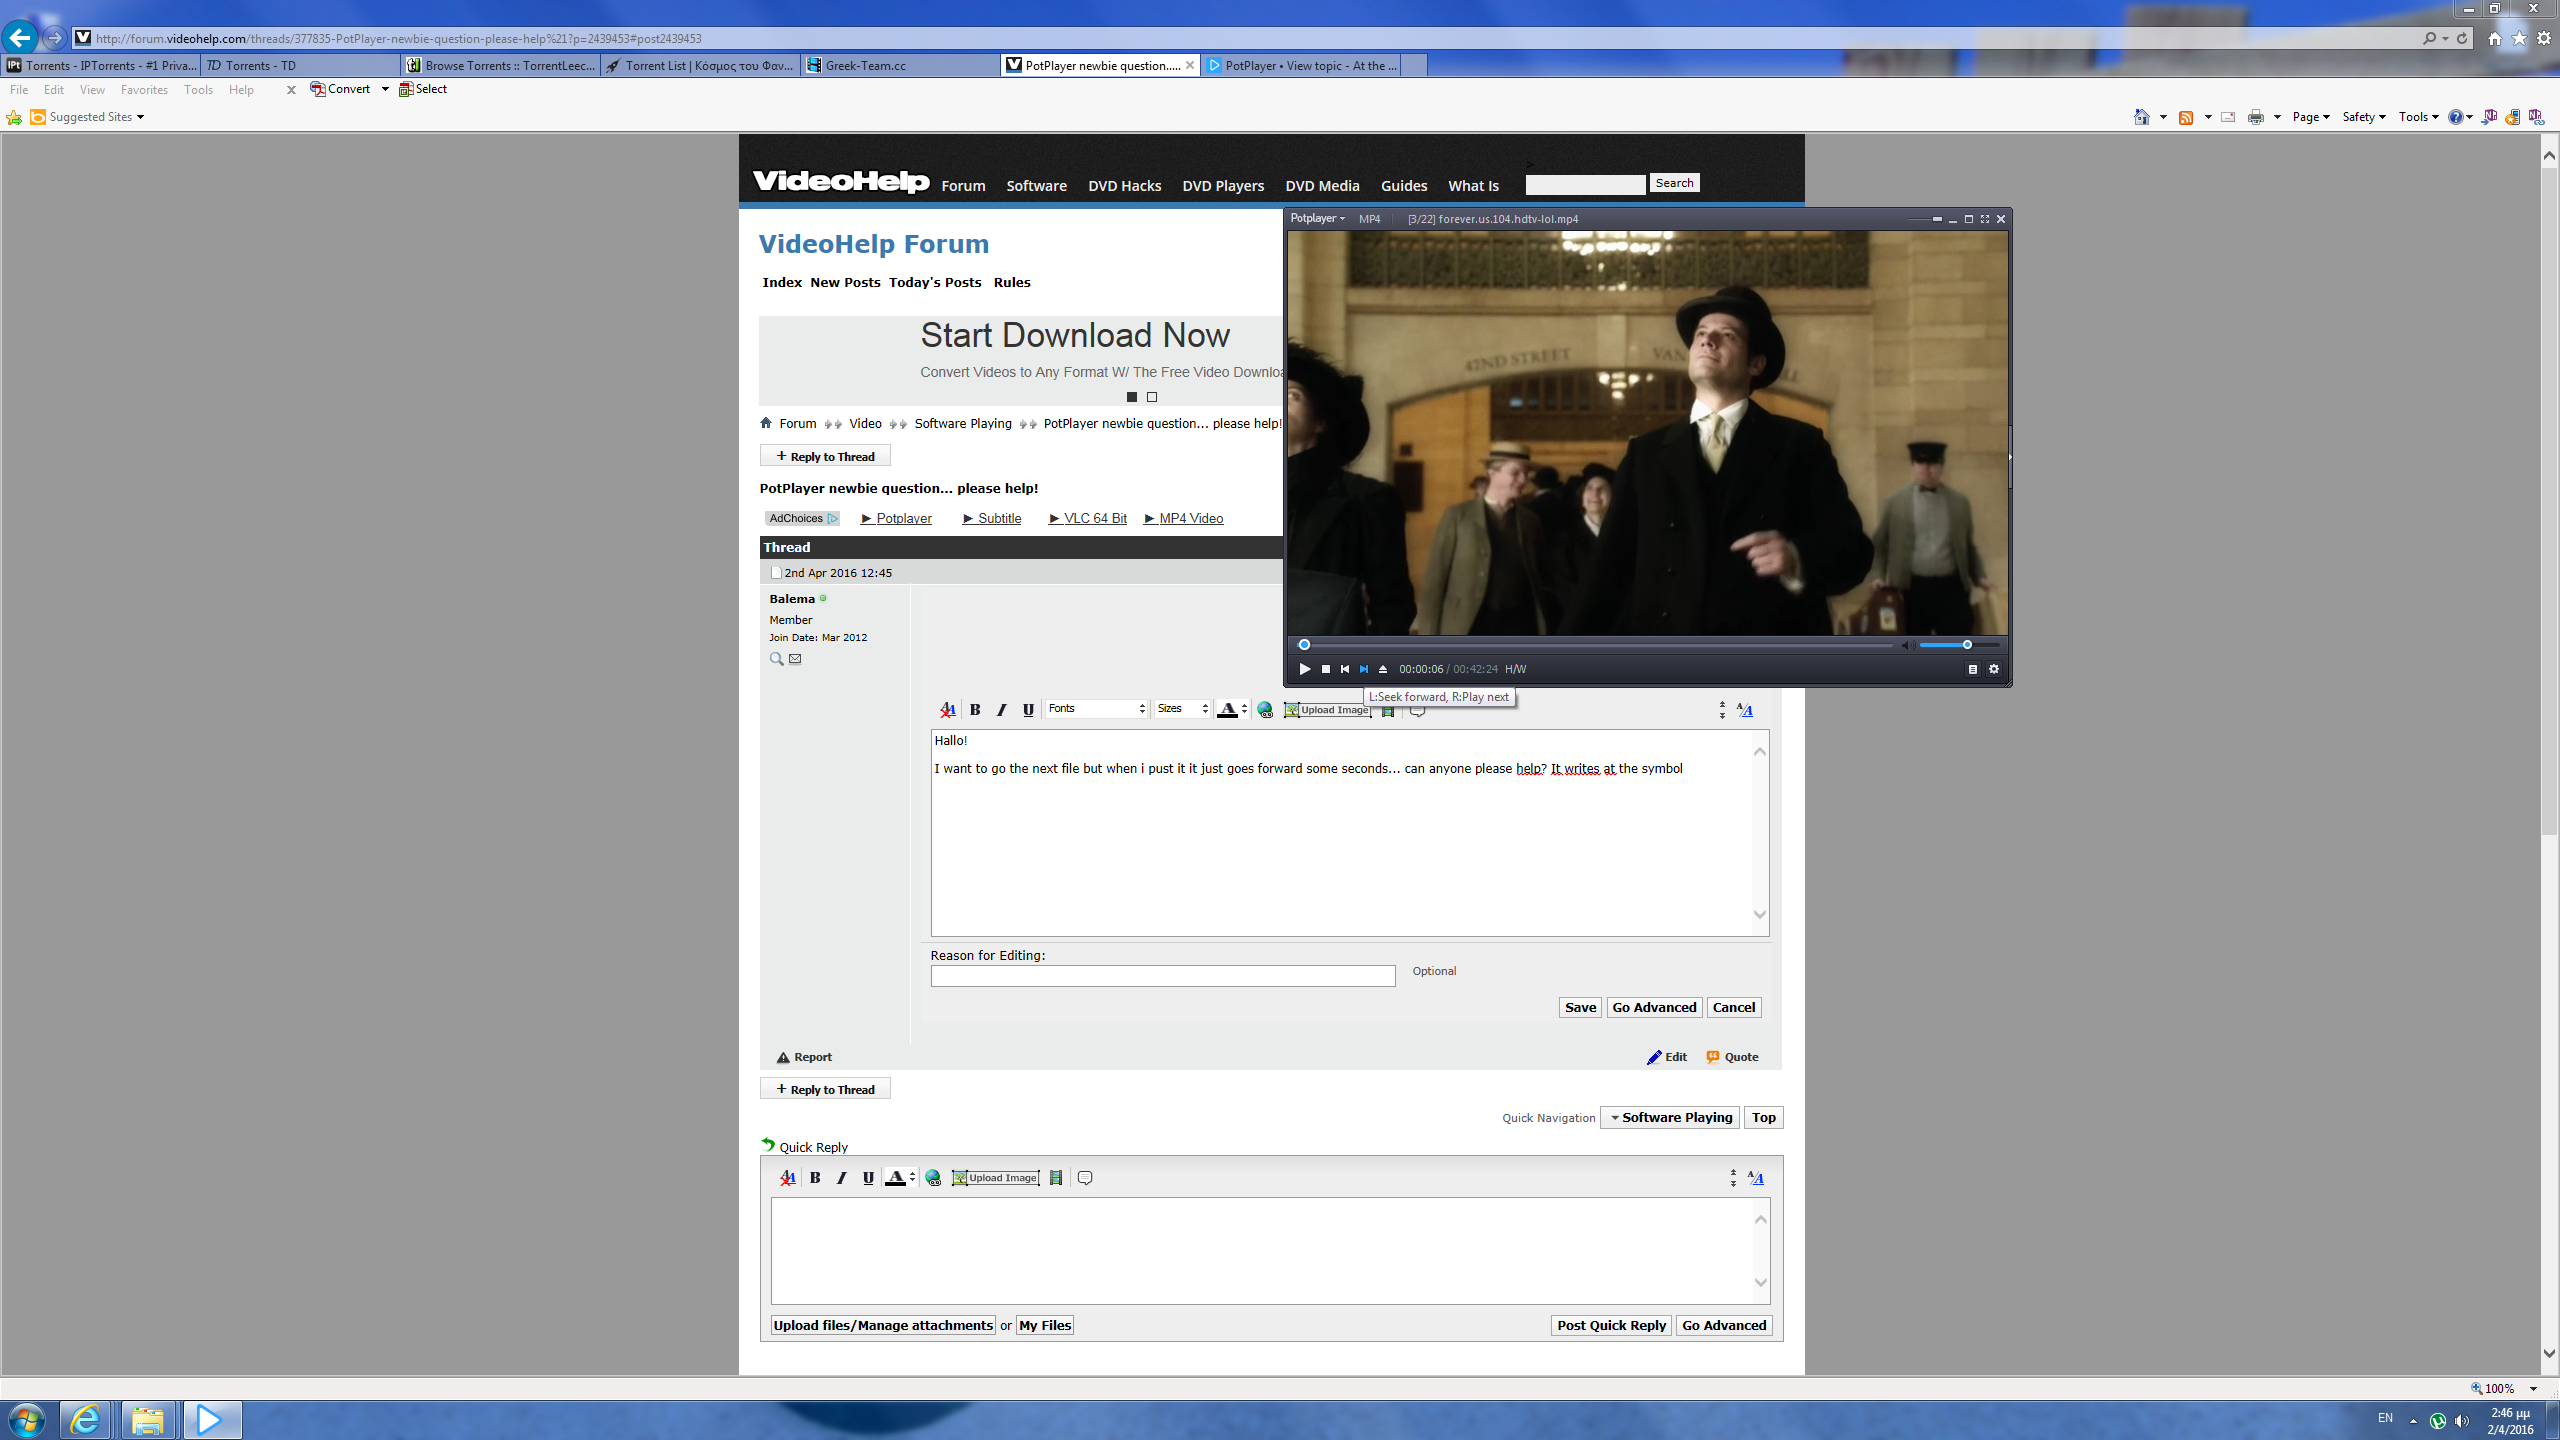
Task: Click Wrap Quote icon in Quick Reply toolbar
Action: (1085, 1178)
